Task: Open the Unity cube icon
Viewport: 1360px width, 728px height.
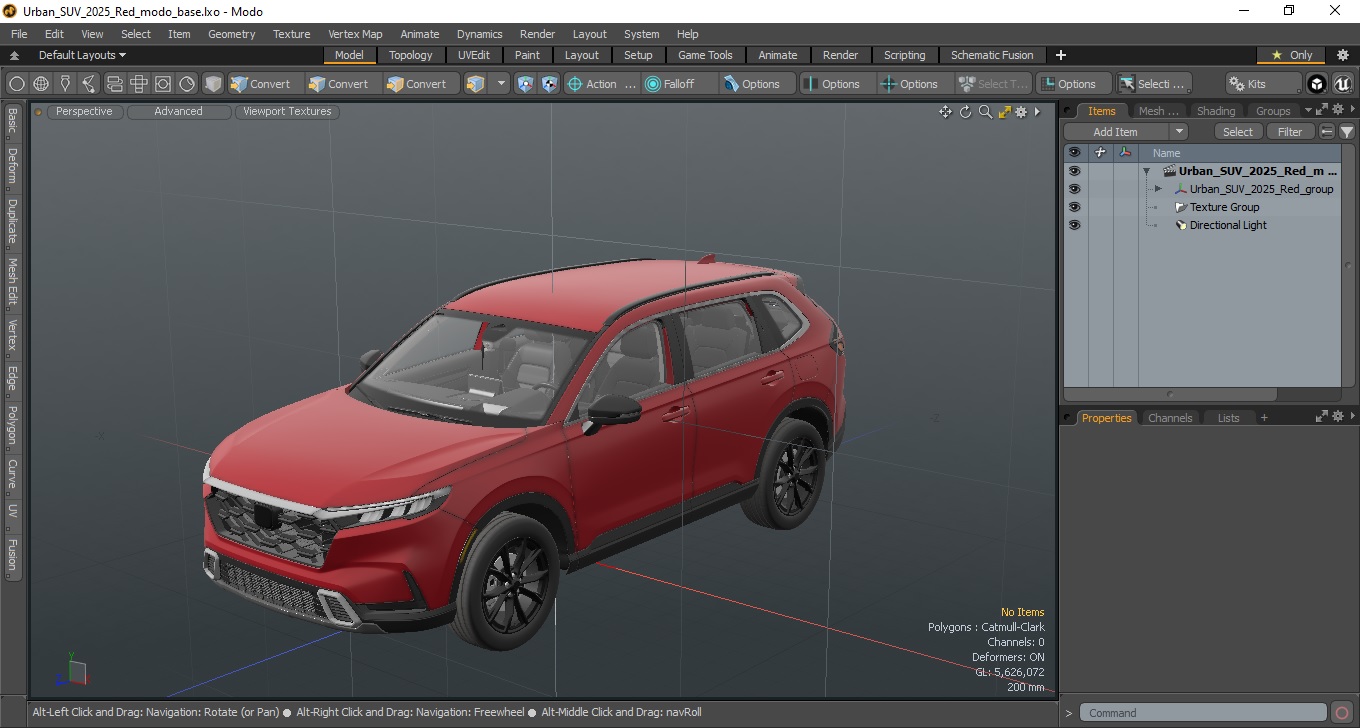Action: click(1317, 84)
